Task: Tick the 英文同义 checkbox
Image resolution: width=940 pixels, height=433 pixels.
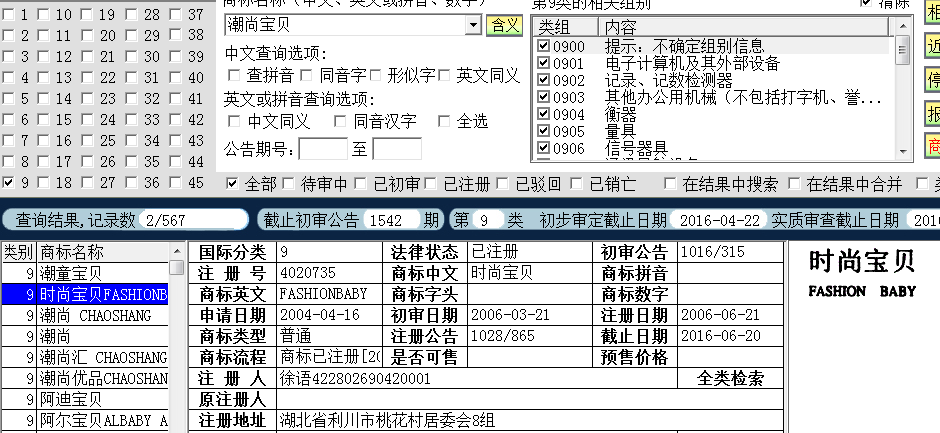Action: (444, 76)
